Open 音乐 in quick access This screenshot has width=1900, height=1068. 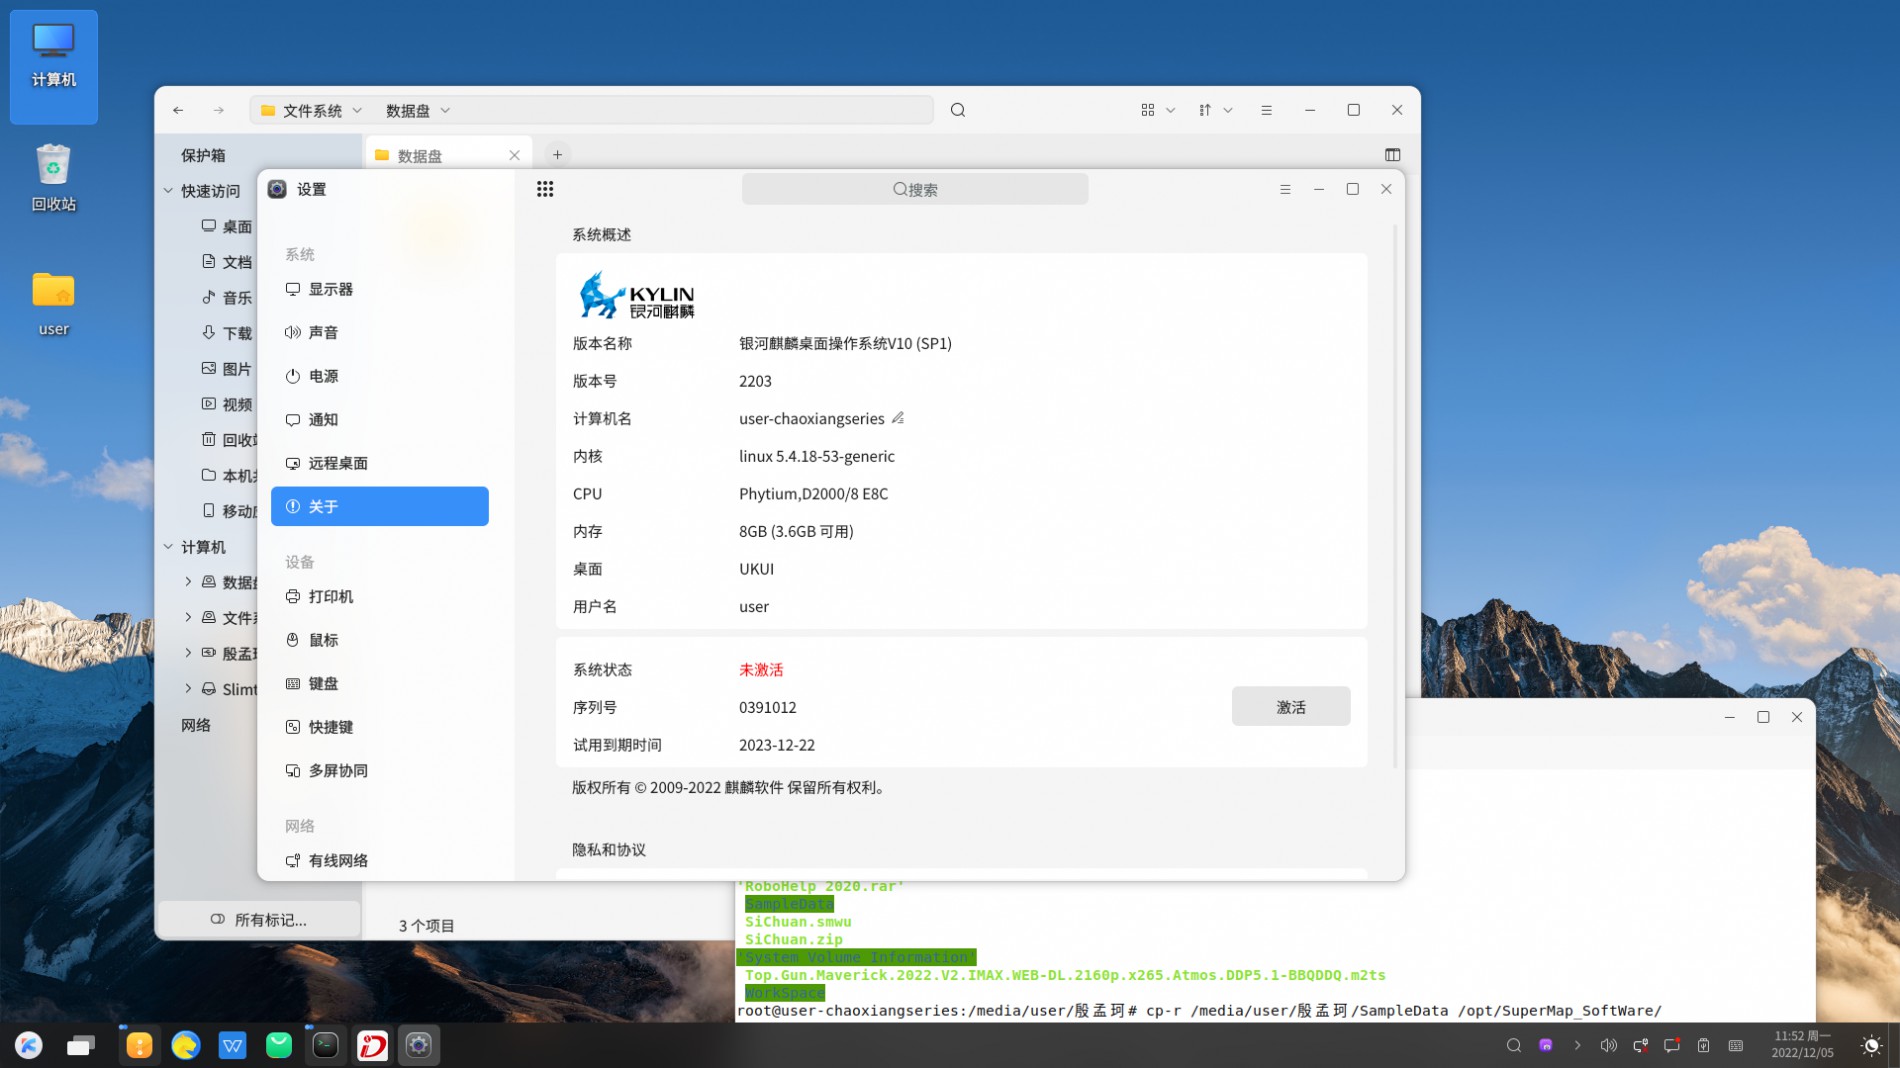pyautogui.click(x=227, y=297)
